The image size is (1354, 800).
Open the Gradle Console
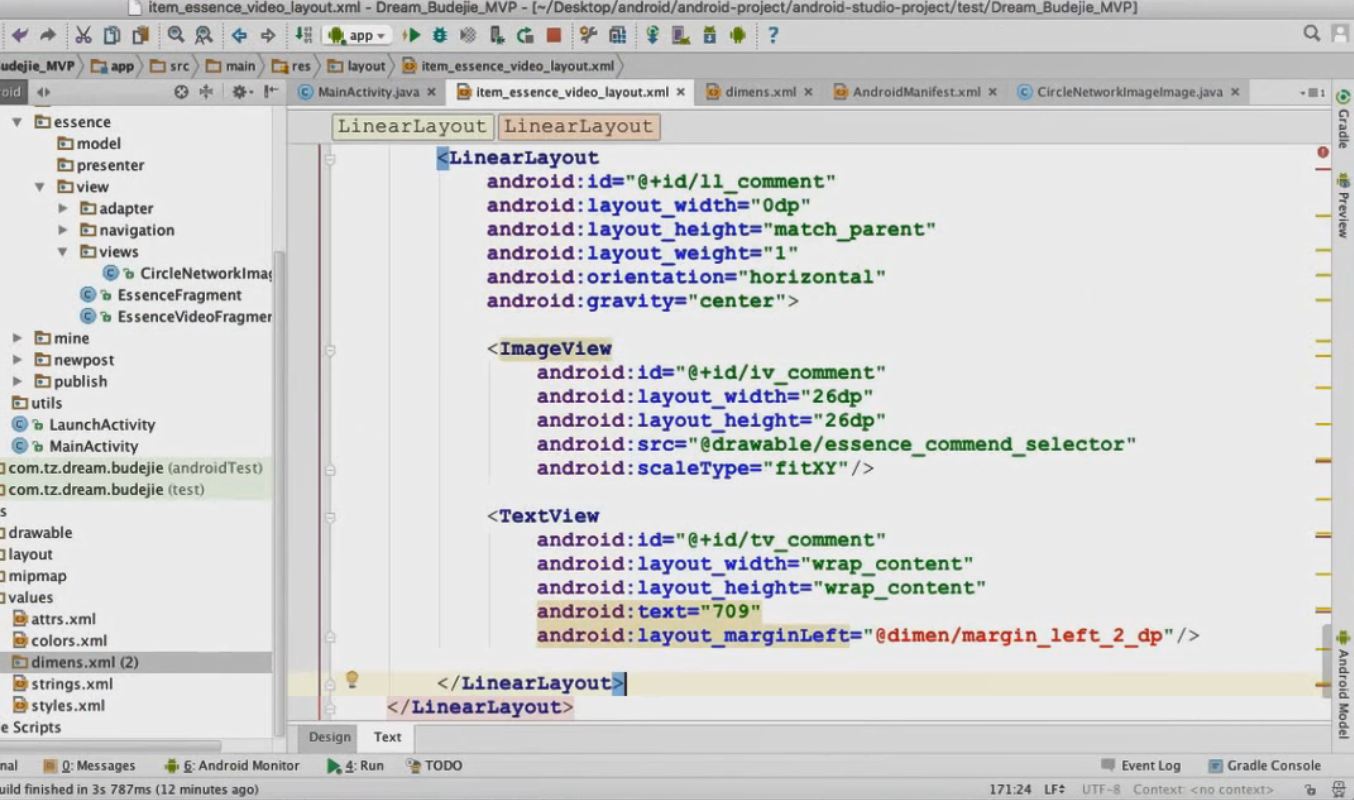1264,766
